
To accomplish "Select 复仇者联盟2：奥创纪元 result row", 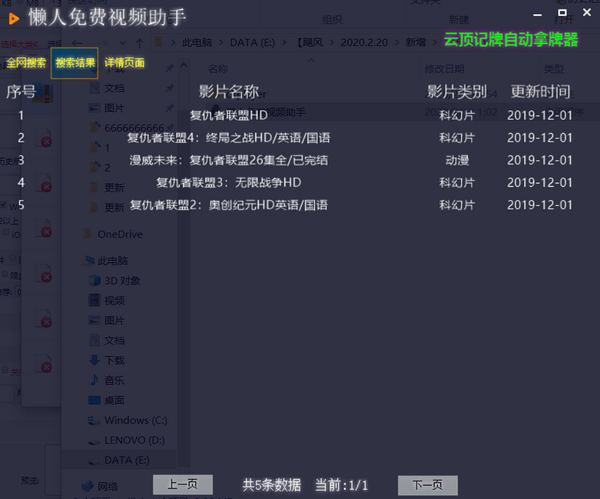I will point(229,205).
